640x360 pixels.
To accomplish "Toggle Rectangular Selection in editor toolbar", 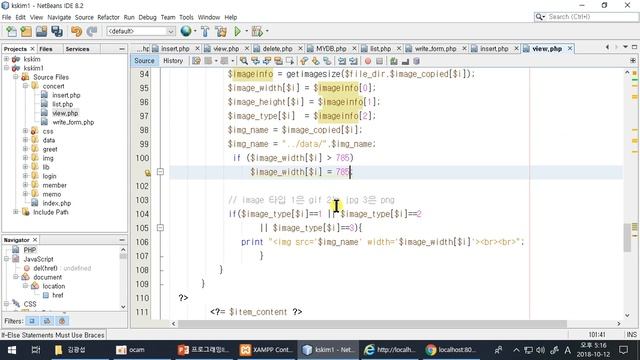I will click(290, 61).
